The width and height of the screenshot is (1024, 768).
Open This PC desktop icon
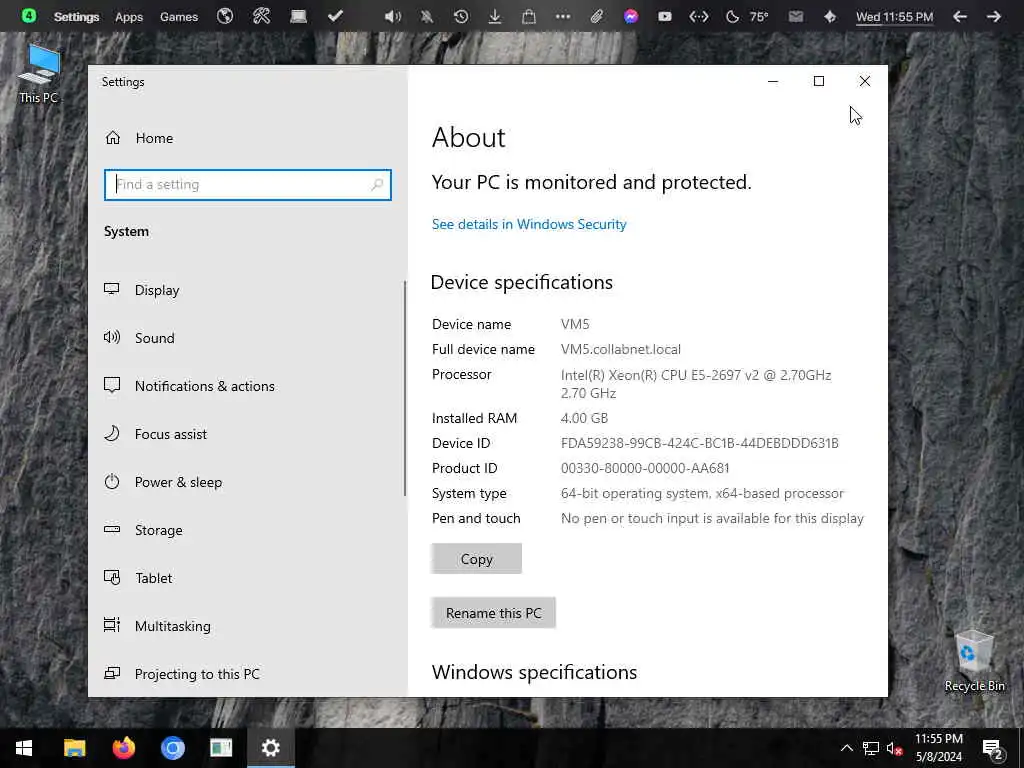tap(39, 74)
